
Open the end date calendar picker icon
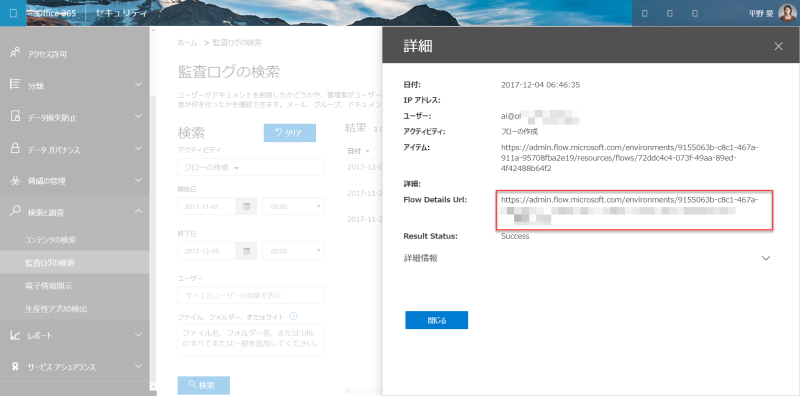246,251
